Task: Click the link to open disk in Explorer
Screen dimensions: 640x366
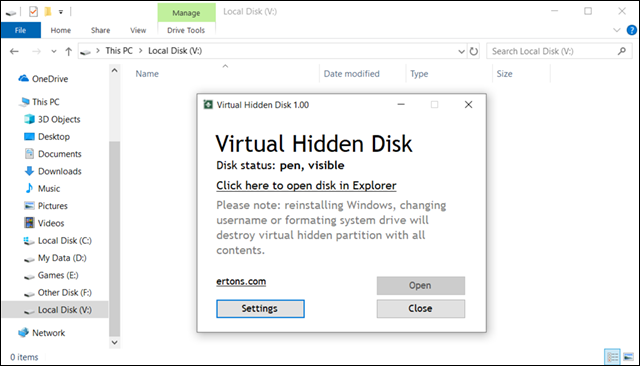Action: point(306,186)
